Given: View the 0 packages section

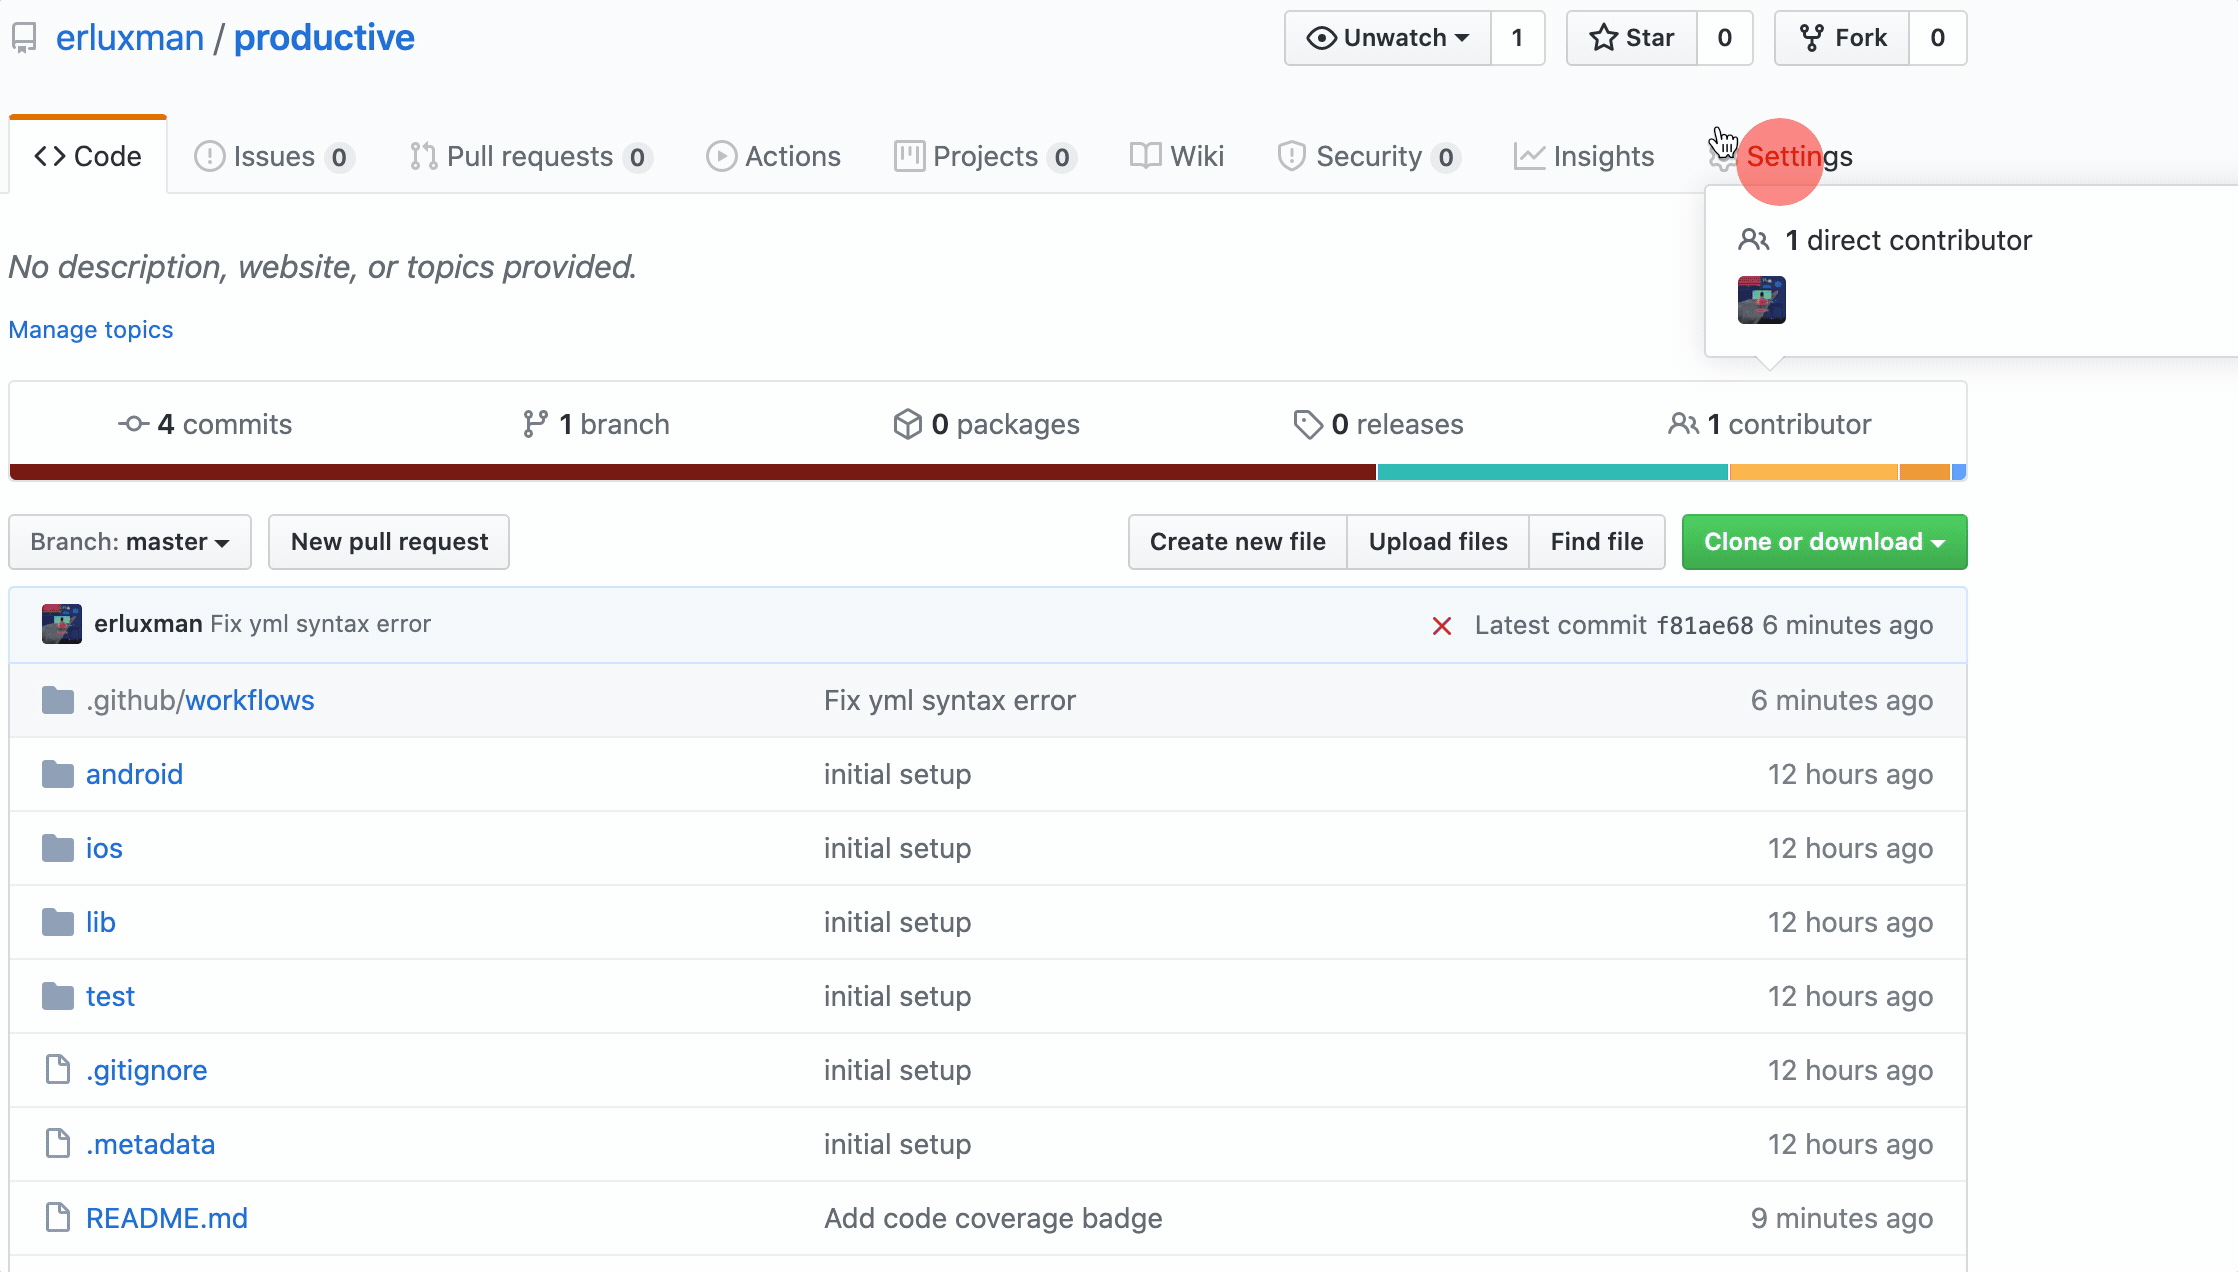Looking at the screenshot, I should 986,424.
